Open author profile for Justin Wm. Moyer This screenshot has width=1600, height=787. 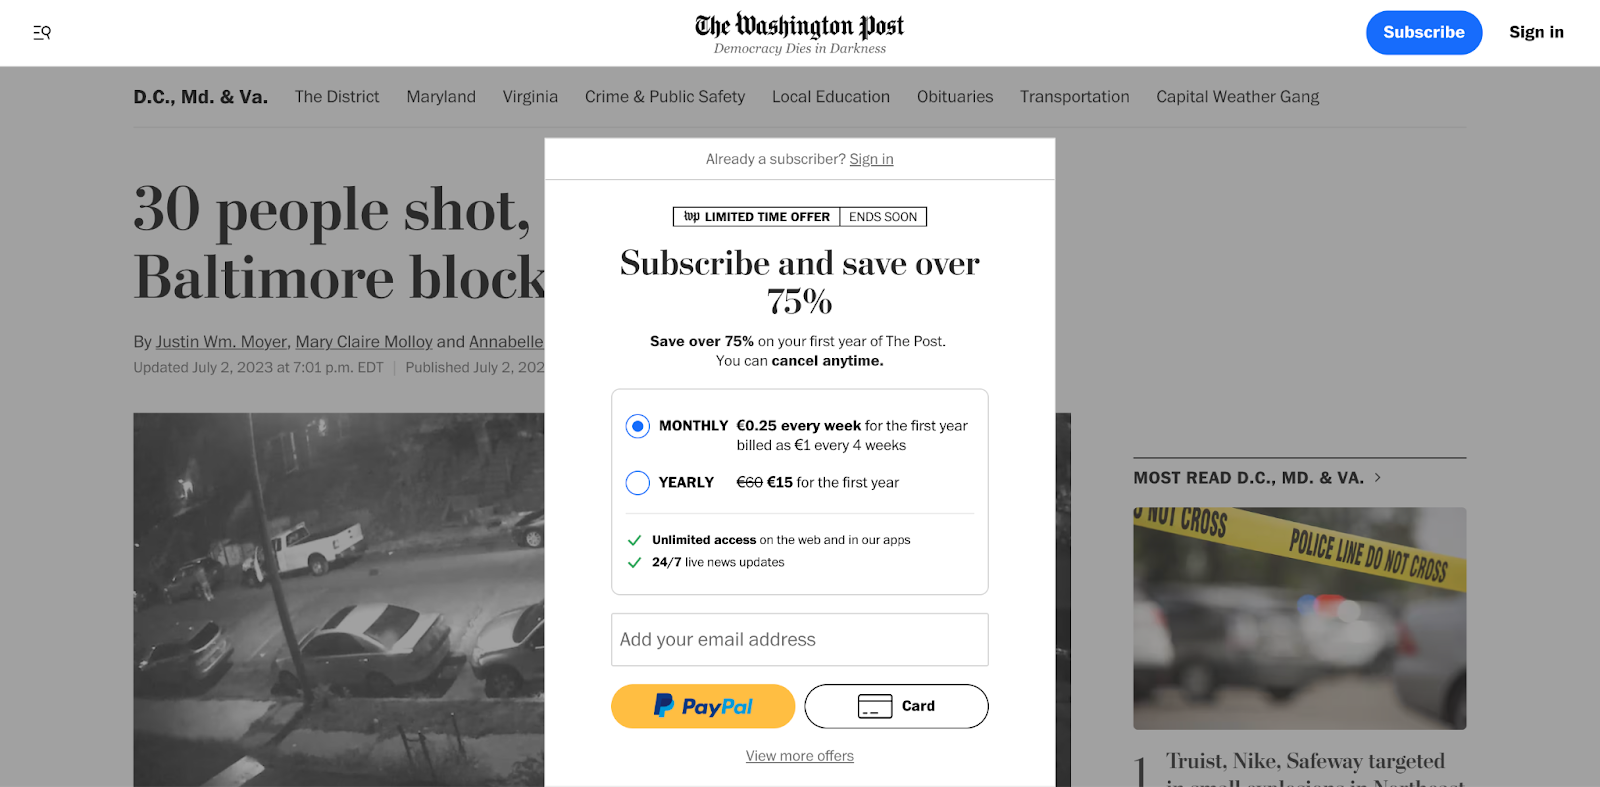coord(221,341)
